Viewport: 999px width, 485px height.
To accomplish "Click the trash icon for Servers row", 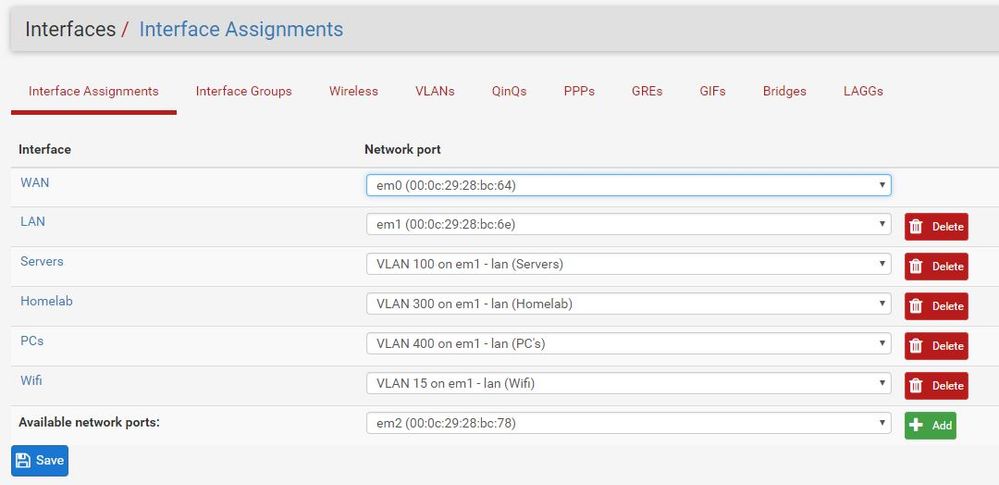I will click(x=918, y=267).
